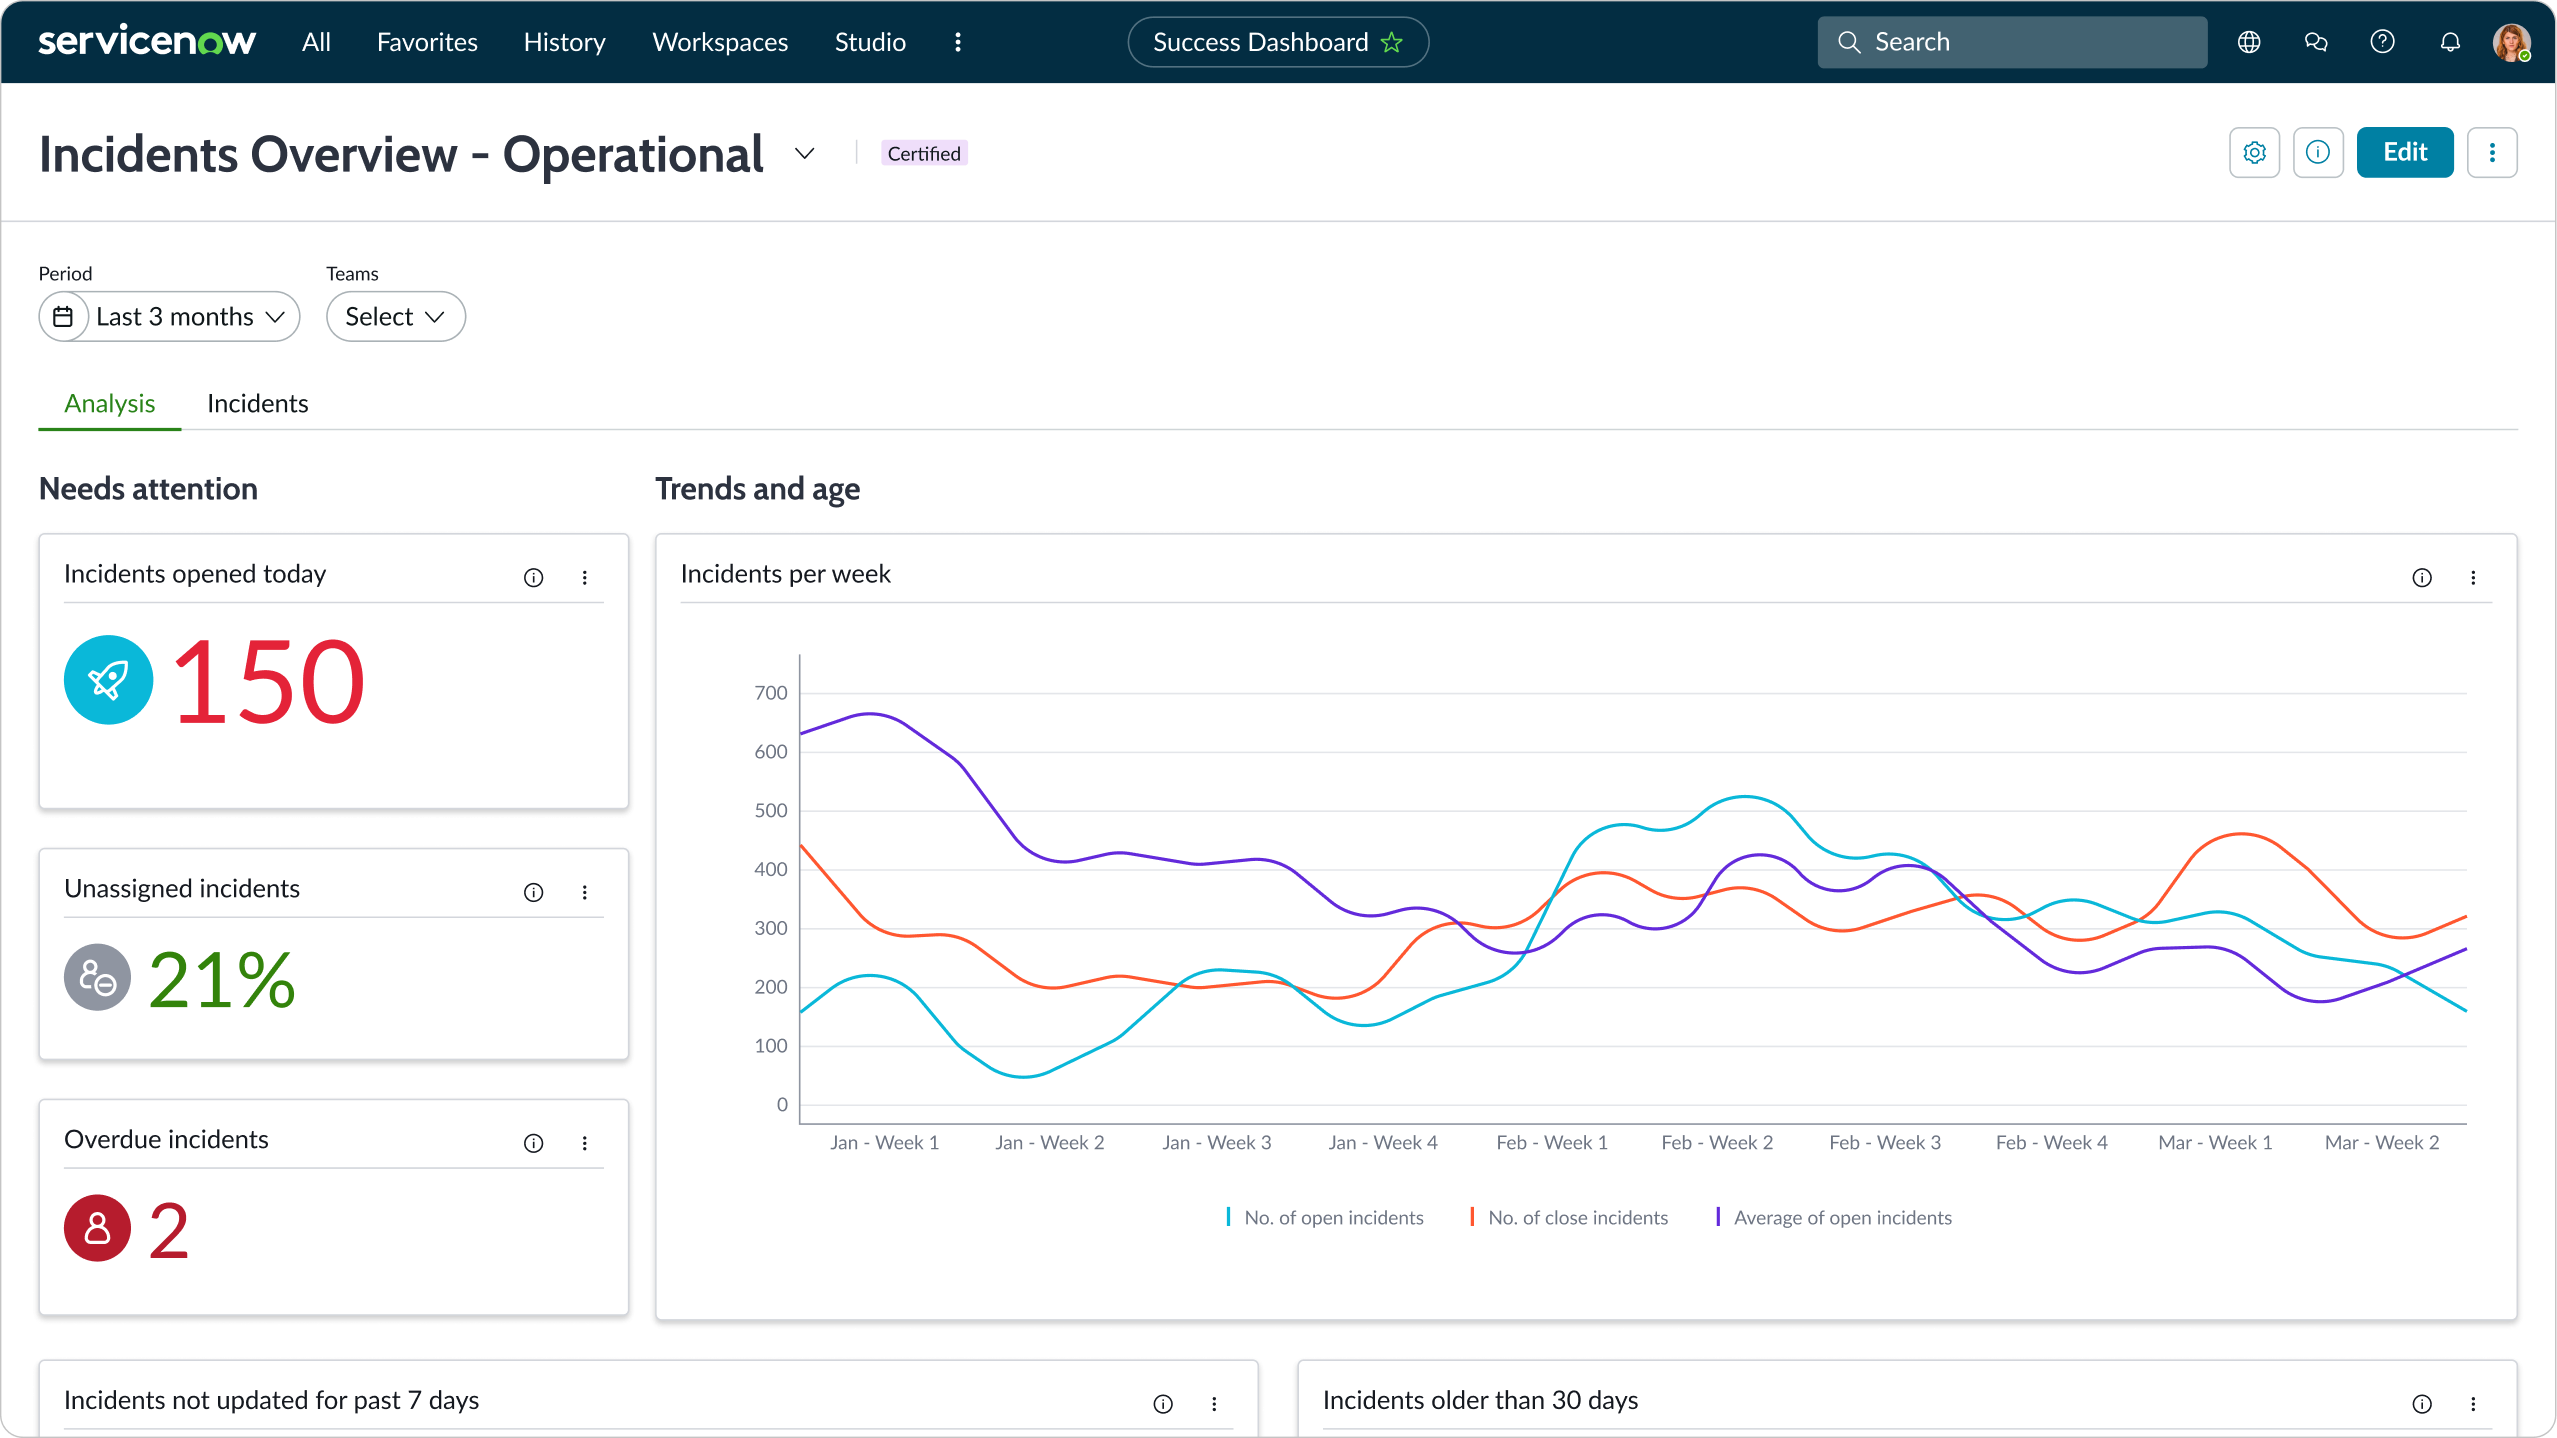
Task: Star the Success Dashboard to favorite it
Action: click(x=1391, y=42)
